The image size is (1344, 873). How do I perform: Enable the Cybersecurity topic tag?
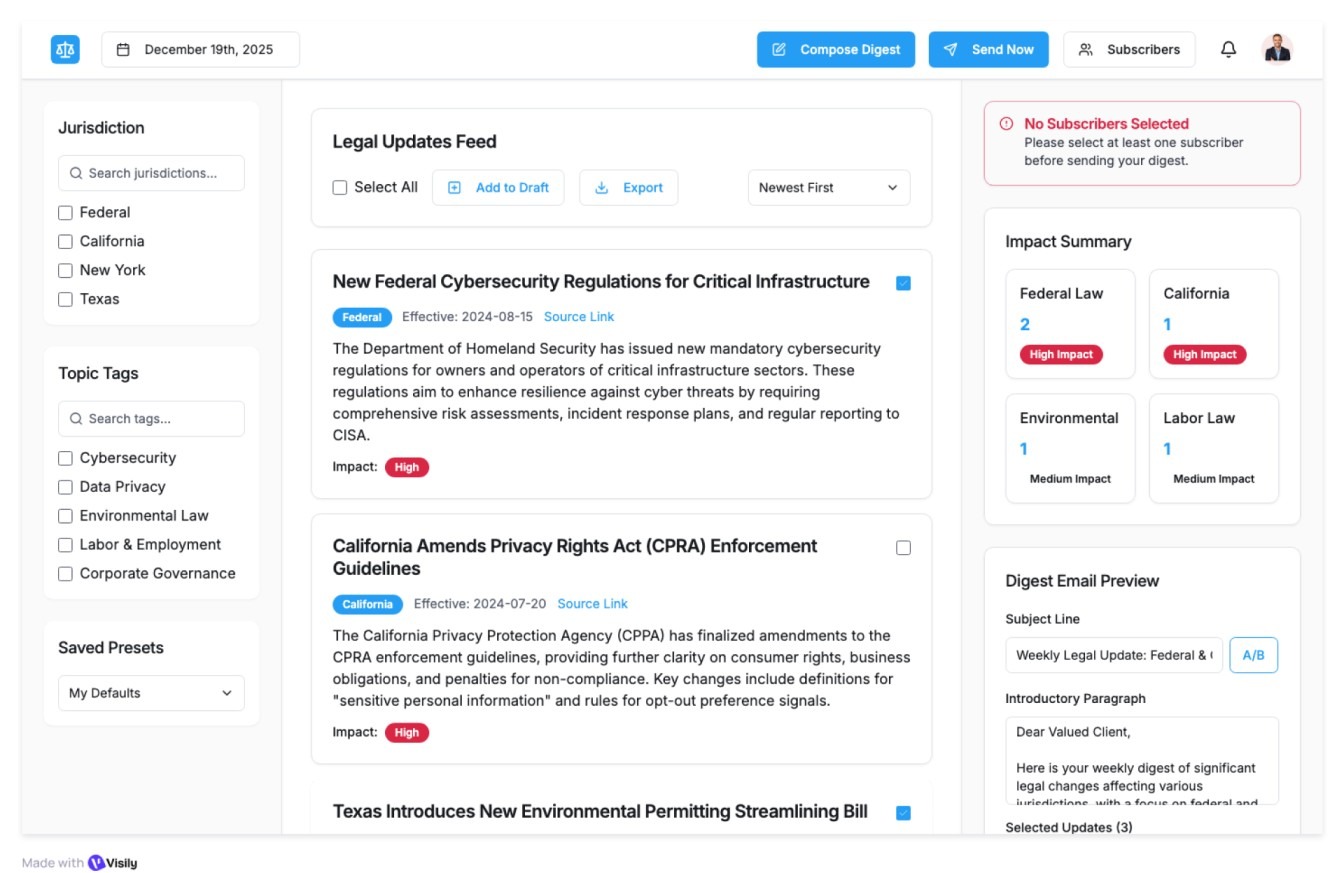[x=66, y=458]
